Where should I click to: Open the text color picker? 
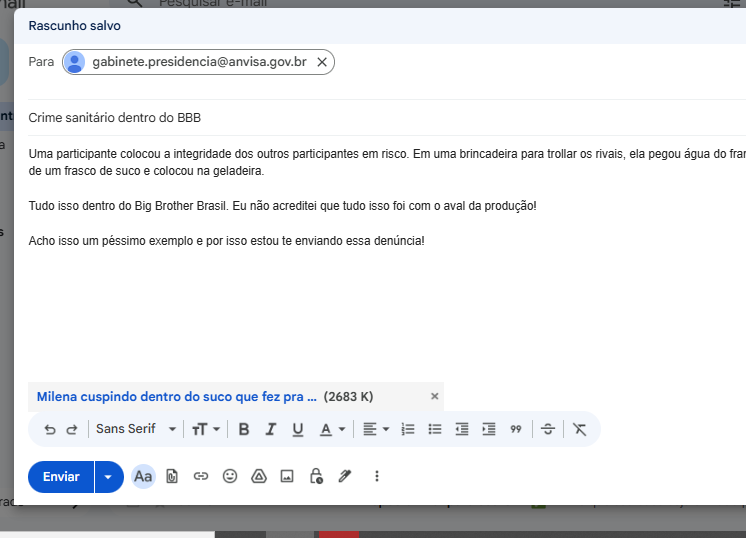pos(332,430)
